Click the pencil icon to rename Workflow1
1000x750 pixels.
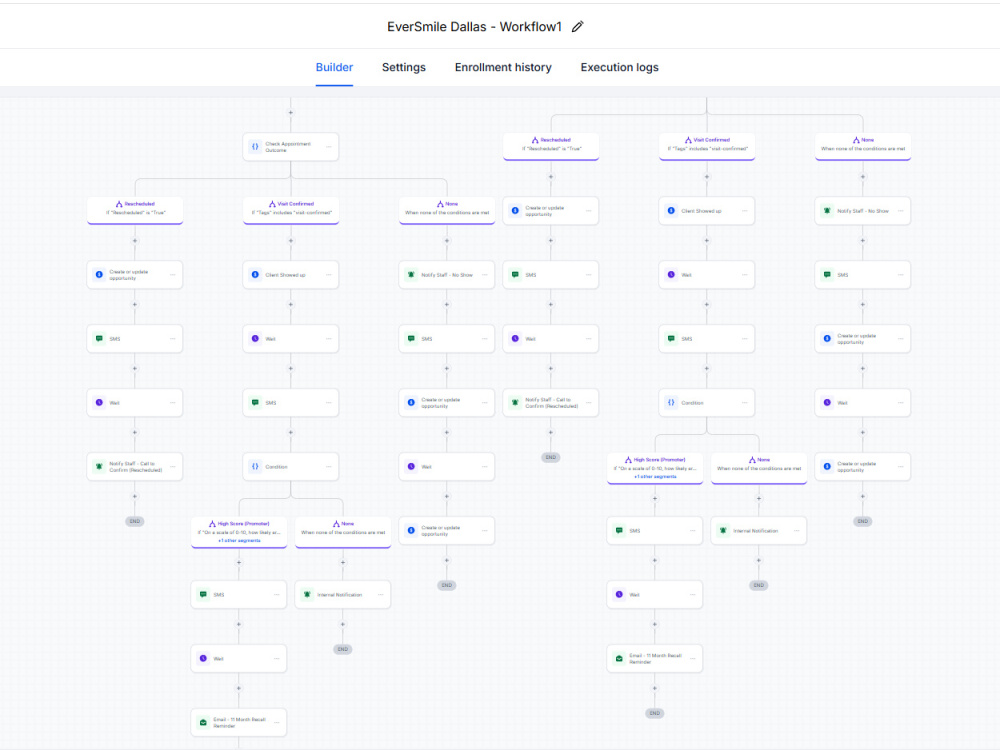coord(577,27)
